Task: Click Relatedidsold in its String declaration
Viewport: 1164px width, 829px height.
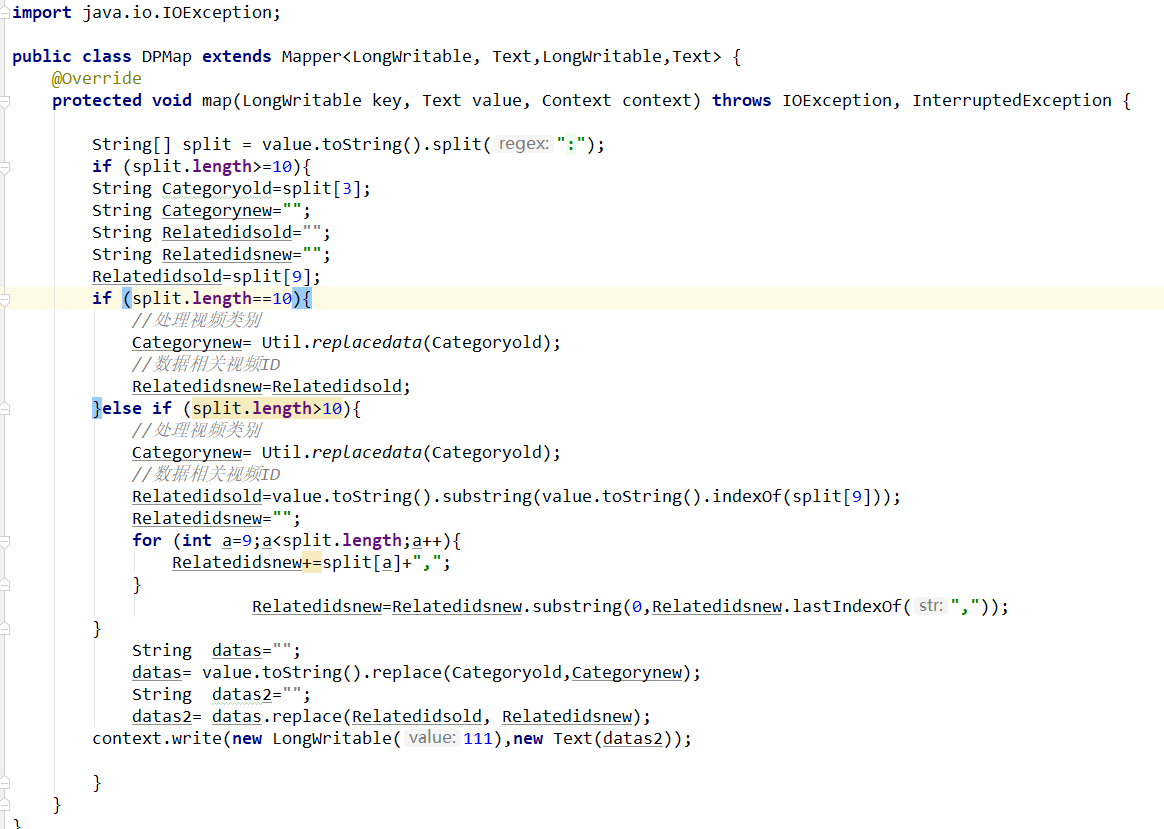Action: (x=227, y=232)
